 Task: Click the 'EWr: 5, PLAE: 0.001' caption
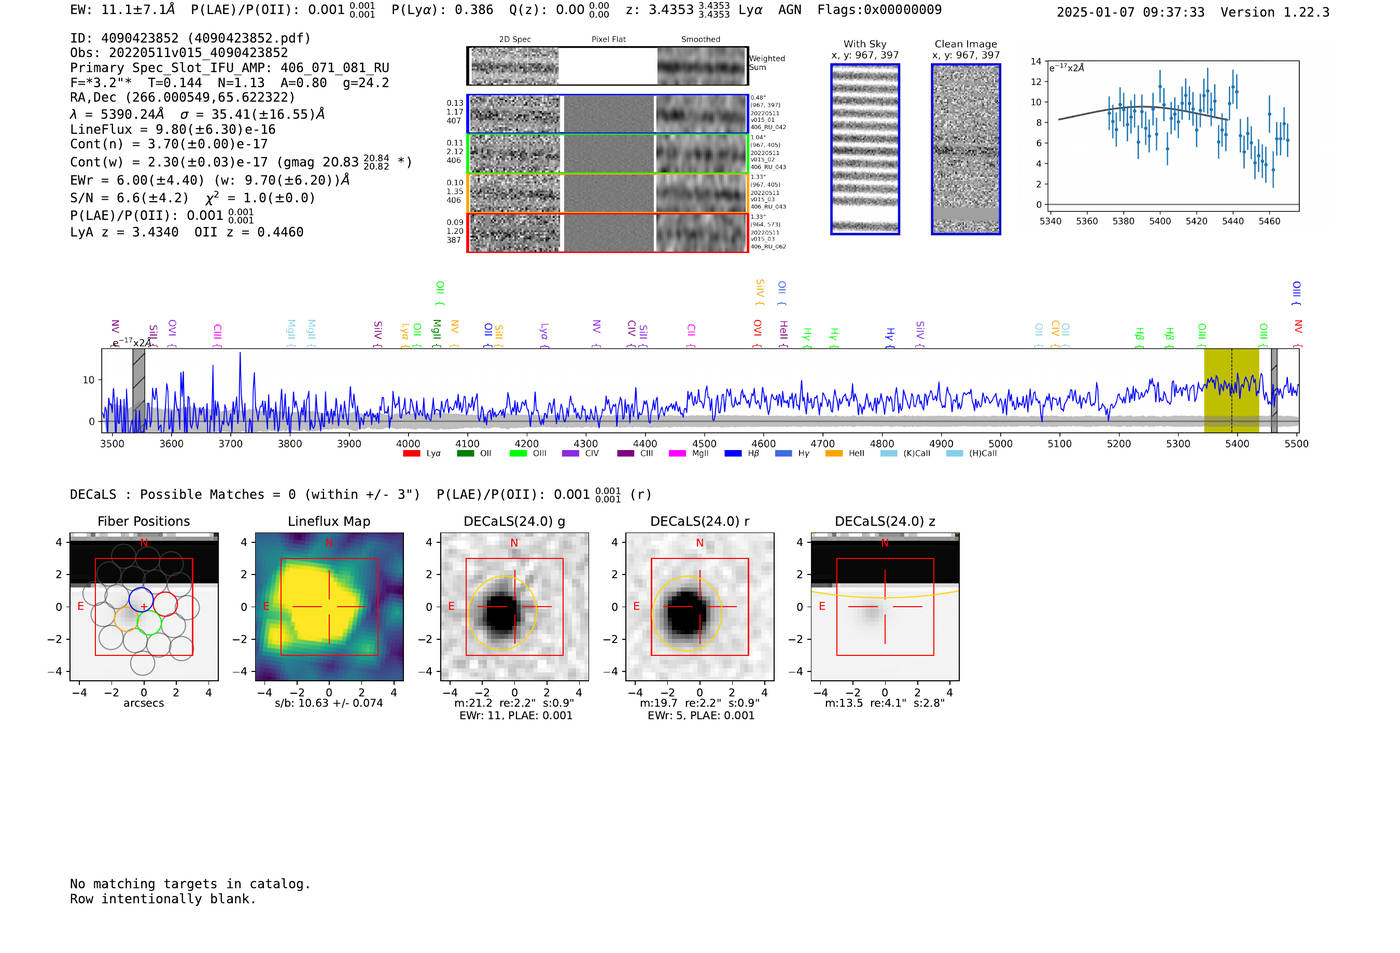pos(701,716)
